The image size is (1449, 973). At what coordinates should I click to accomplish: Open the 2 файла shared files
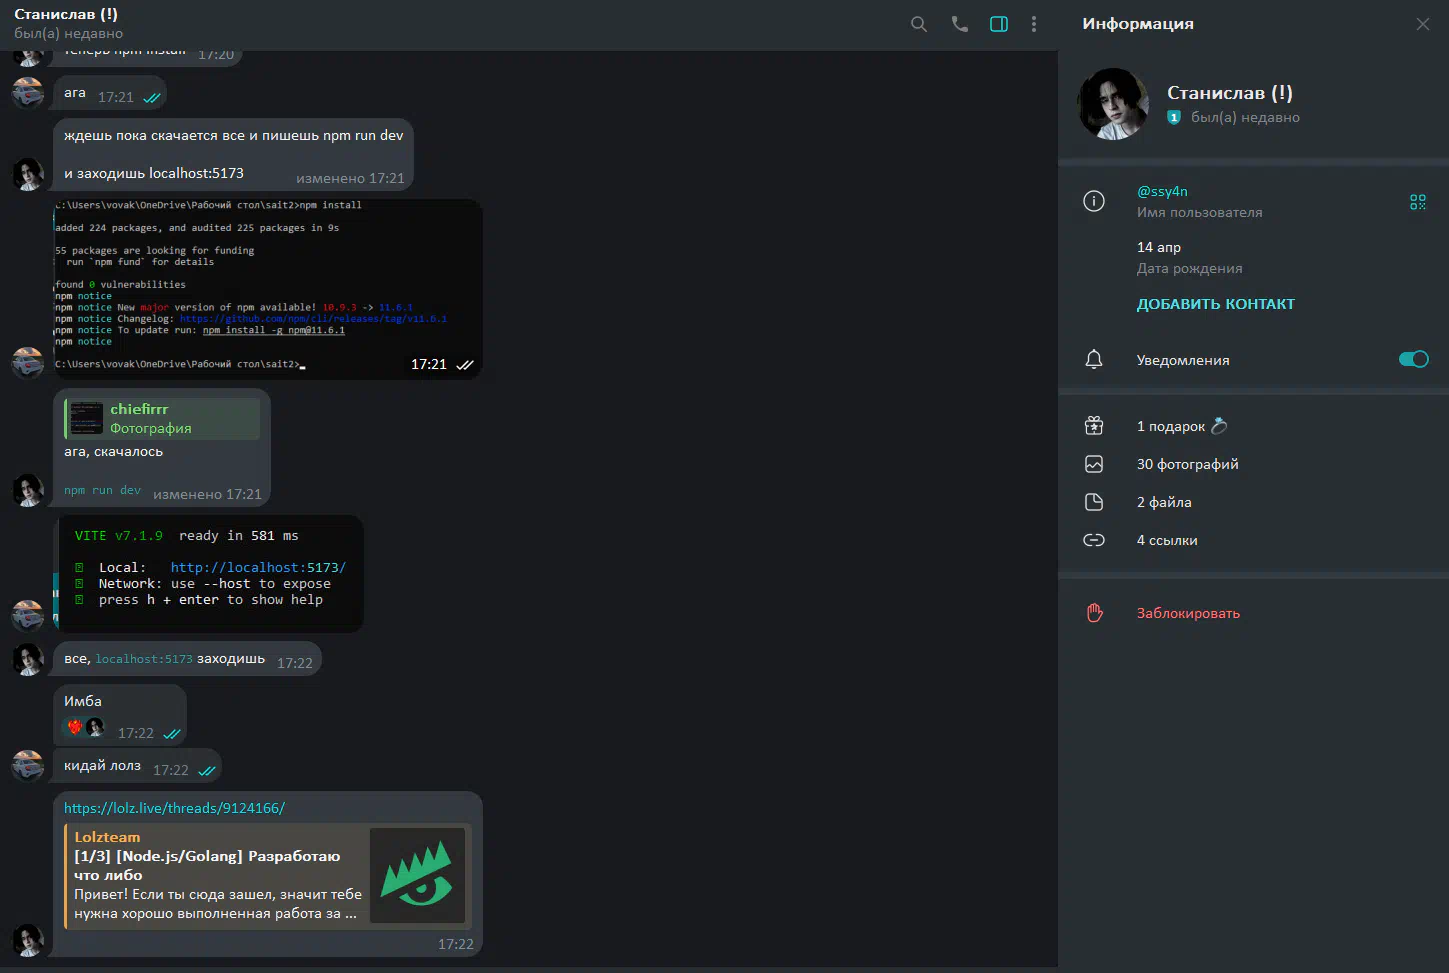1163,502
